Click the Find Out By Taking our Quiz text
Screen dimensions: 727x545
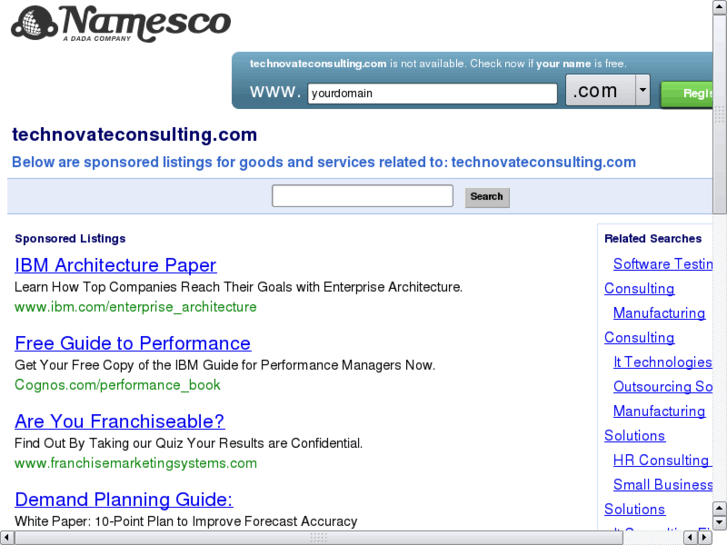188,443
